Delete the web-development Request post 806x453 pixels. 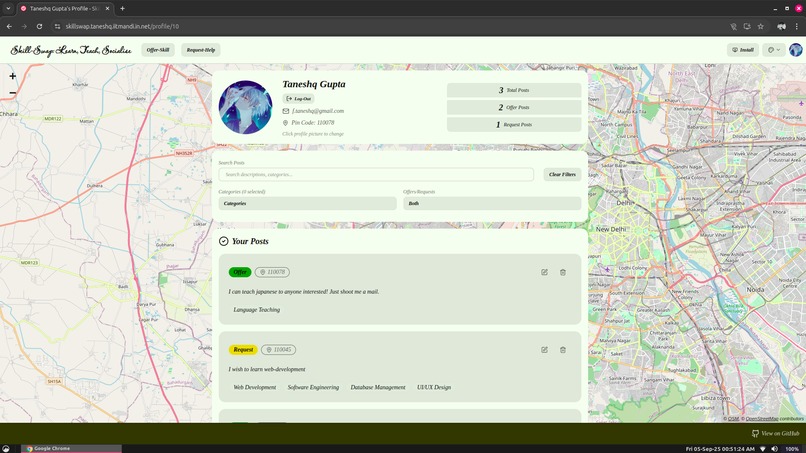[563, 350]
